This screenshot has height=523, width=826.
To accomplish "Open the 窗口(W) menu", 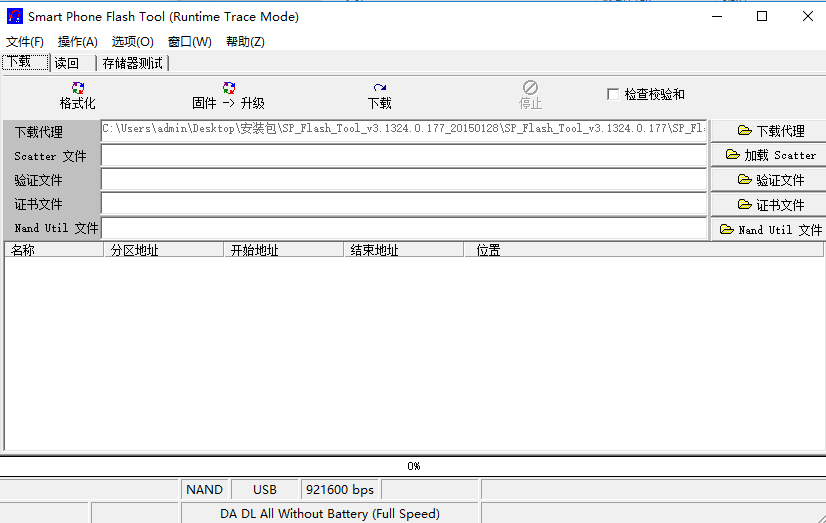I will (x=190, y=42).
